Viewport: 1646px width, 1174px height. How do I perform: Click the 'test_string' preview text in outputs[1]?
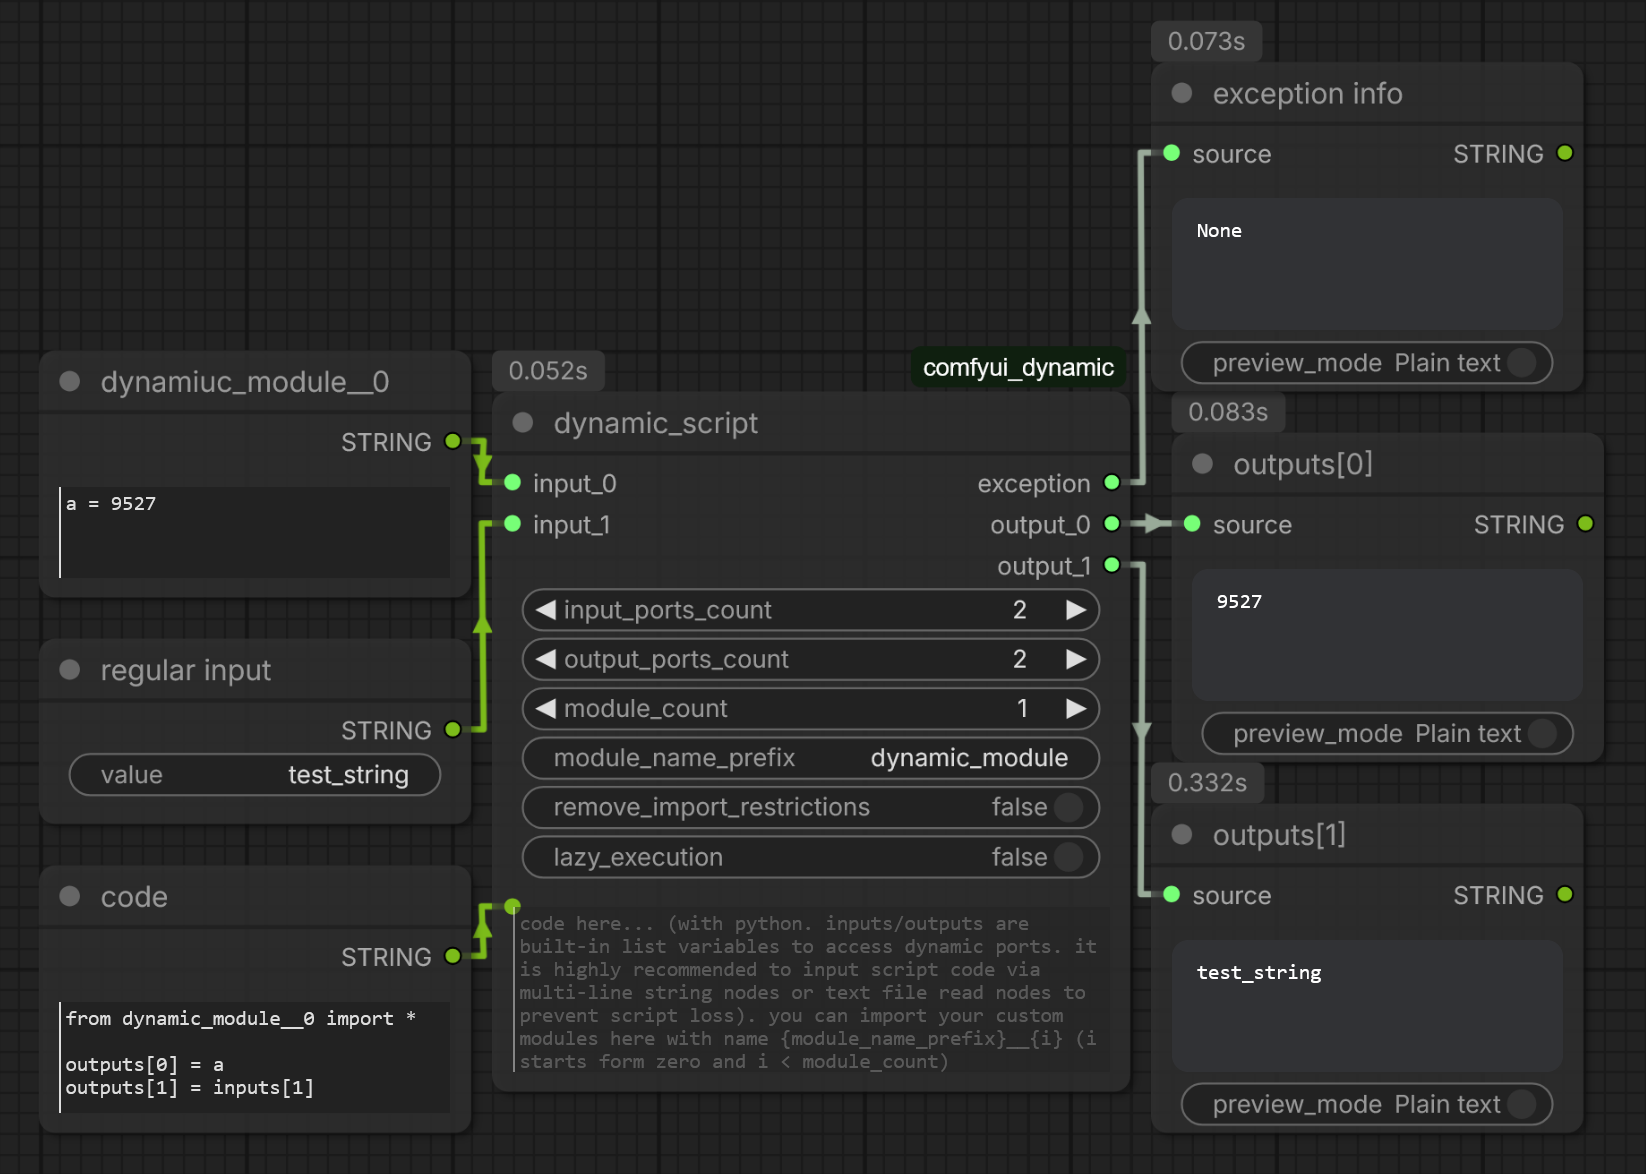point(1259,973)
